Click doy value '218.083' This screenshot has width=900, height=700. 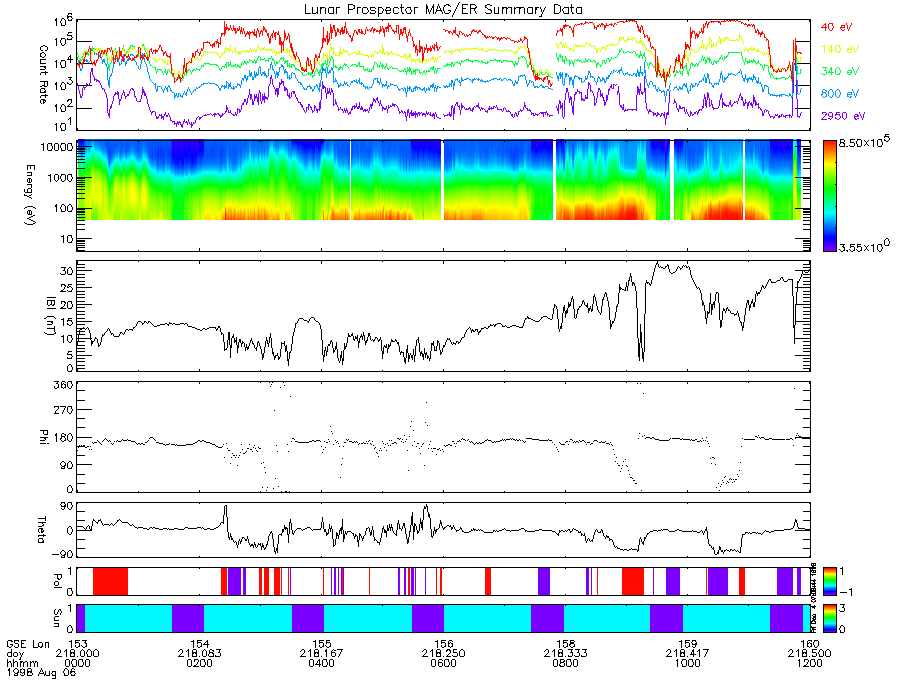pos(199,654)
